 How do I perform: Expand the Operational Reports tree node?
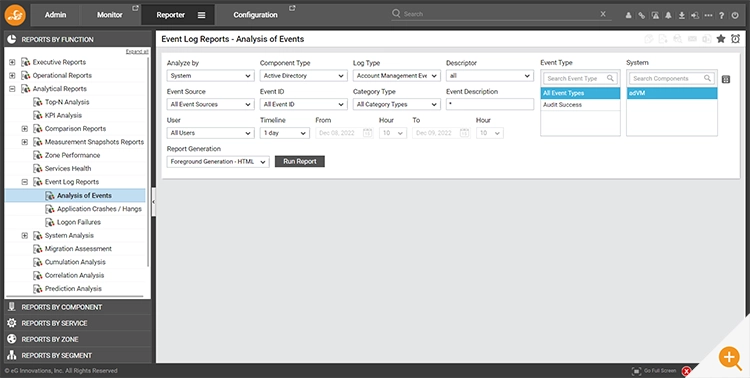point(12,76)
